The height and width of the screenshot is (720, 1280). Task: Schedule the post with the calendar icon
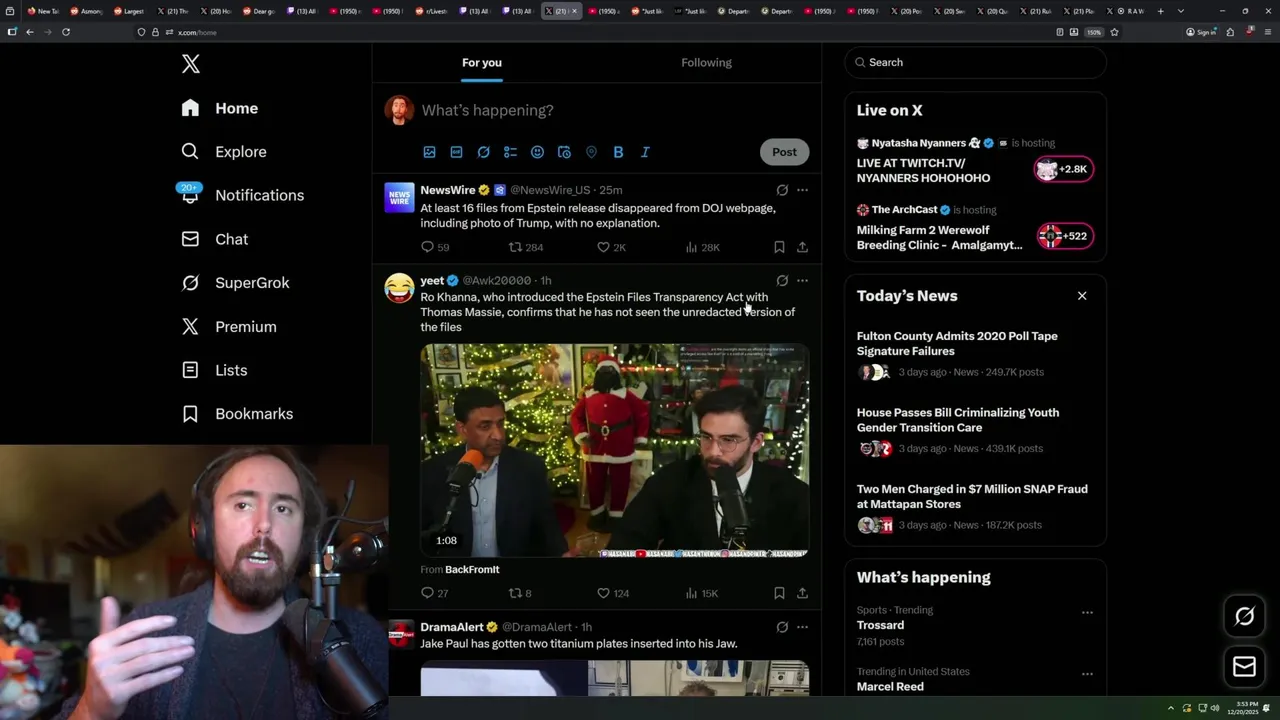point(564,152)
